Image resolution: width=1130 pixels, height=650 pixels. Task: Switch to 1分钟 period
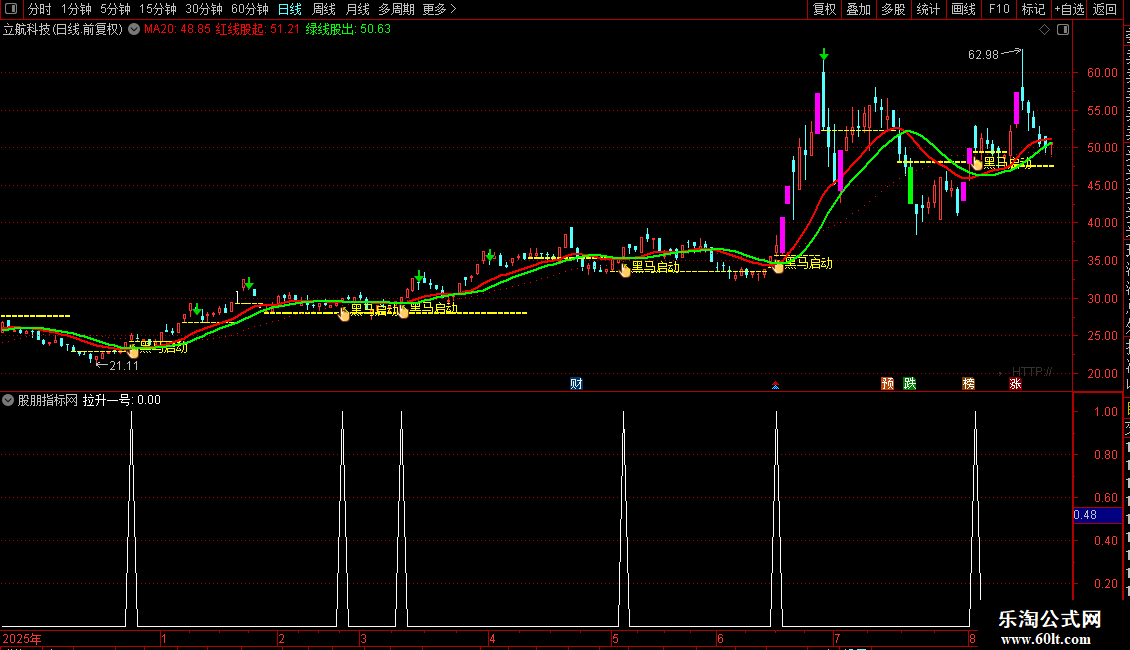76,9
